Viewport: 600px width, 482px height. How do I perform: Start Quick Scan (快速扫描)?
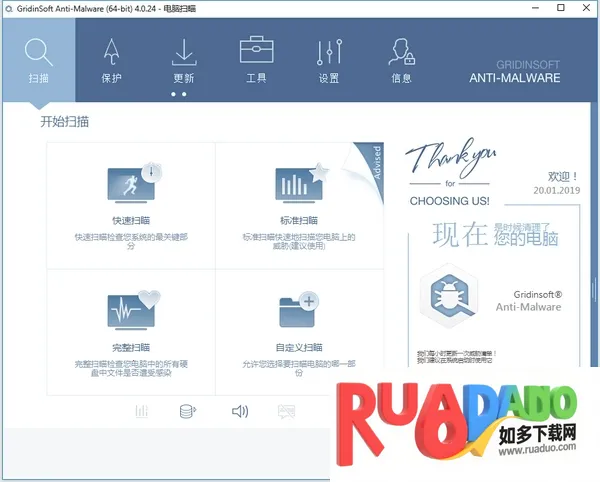131,204
